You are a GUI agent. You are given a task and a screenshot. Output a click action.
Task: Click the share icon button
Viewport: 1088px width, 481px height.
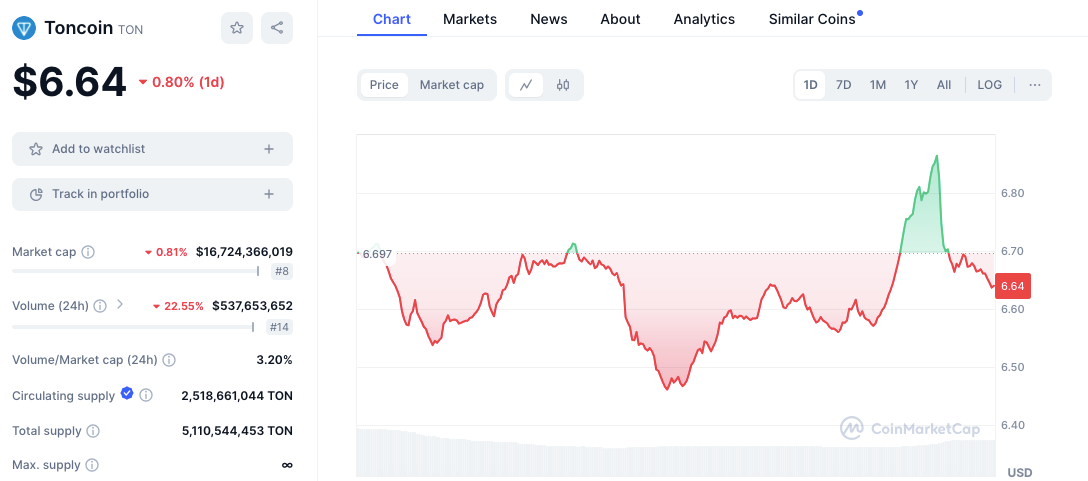tap(277, 28)
